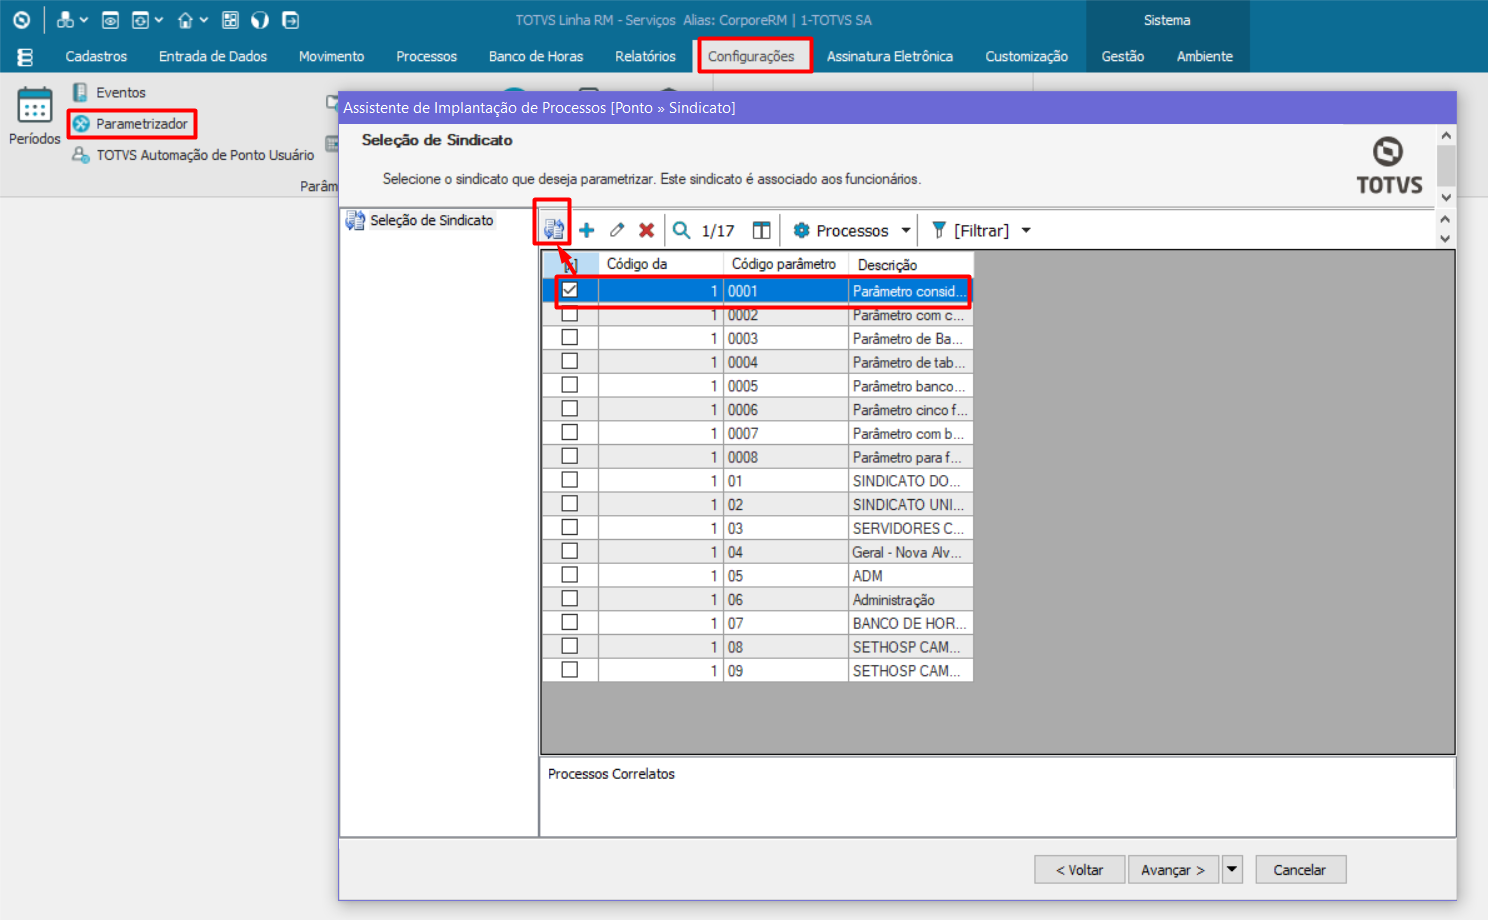Check the checkbox for SINDICATO DO row 01
The width and height of the screenshot is (1488, 920).
(570, 480)
